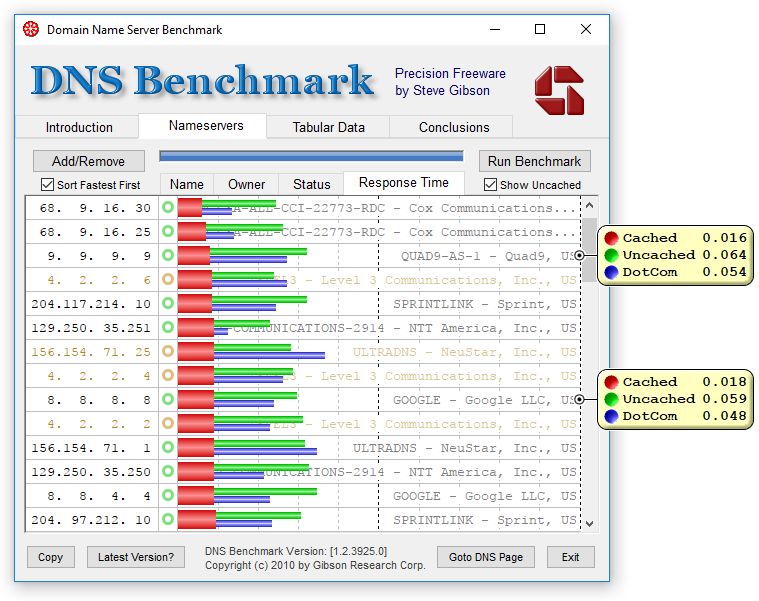Open Goto DNS Page
Viewport: 759px width, 601px height.
(486, 557)
